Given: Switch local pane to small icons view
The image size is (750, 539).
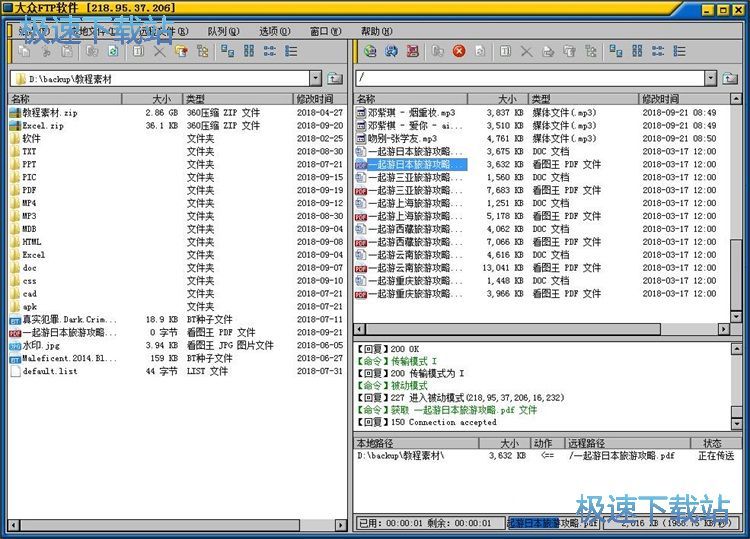Looking at the screenshot, I should click(x=249, y=51).
